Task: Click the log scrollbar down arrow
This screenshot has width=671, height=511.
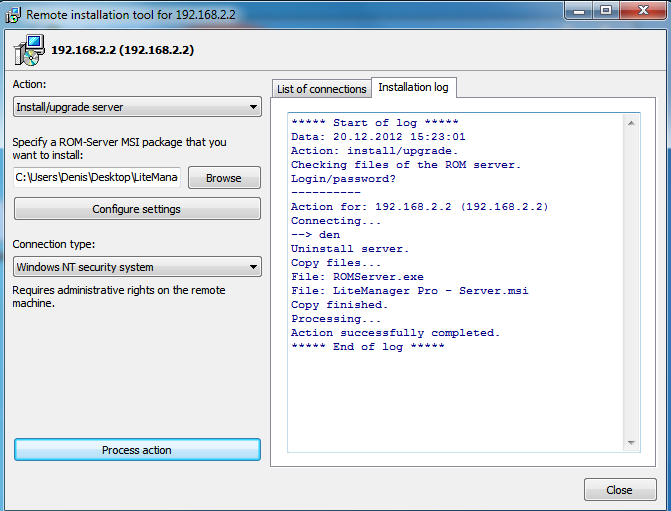Action: (631, 443)
